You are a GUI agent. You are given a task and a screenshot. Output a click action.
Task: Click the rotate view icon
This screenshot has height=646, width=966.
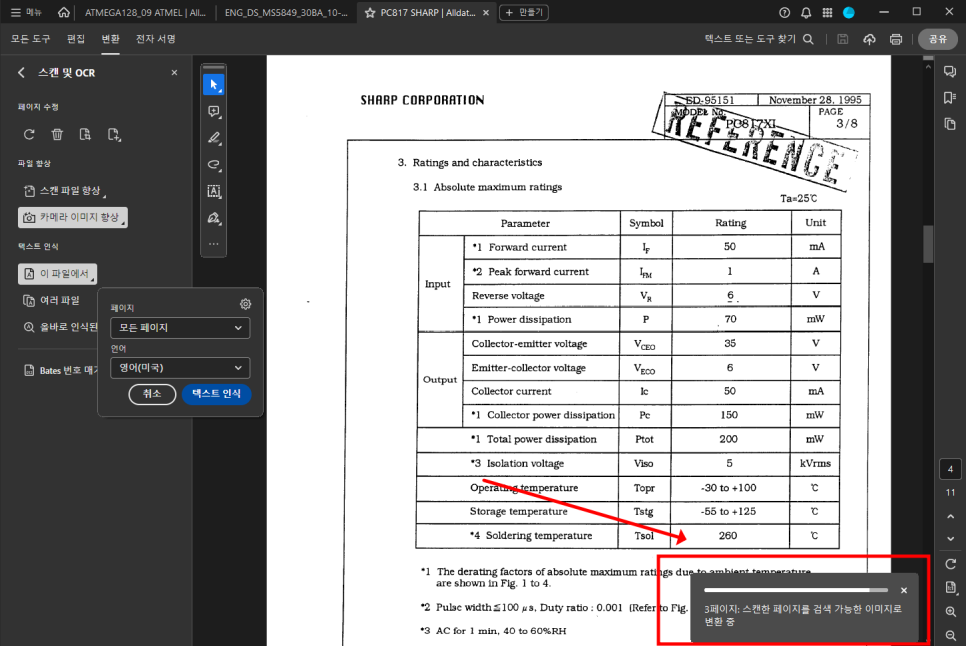951,564
